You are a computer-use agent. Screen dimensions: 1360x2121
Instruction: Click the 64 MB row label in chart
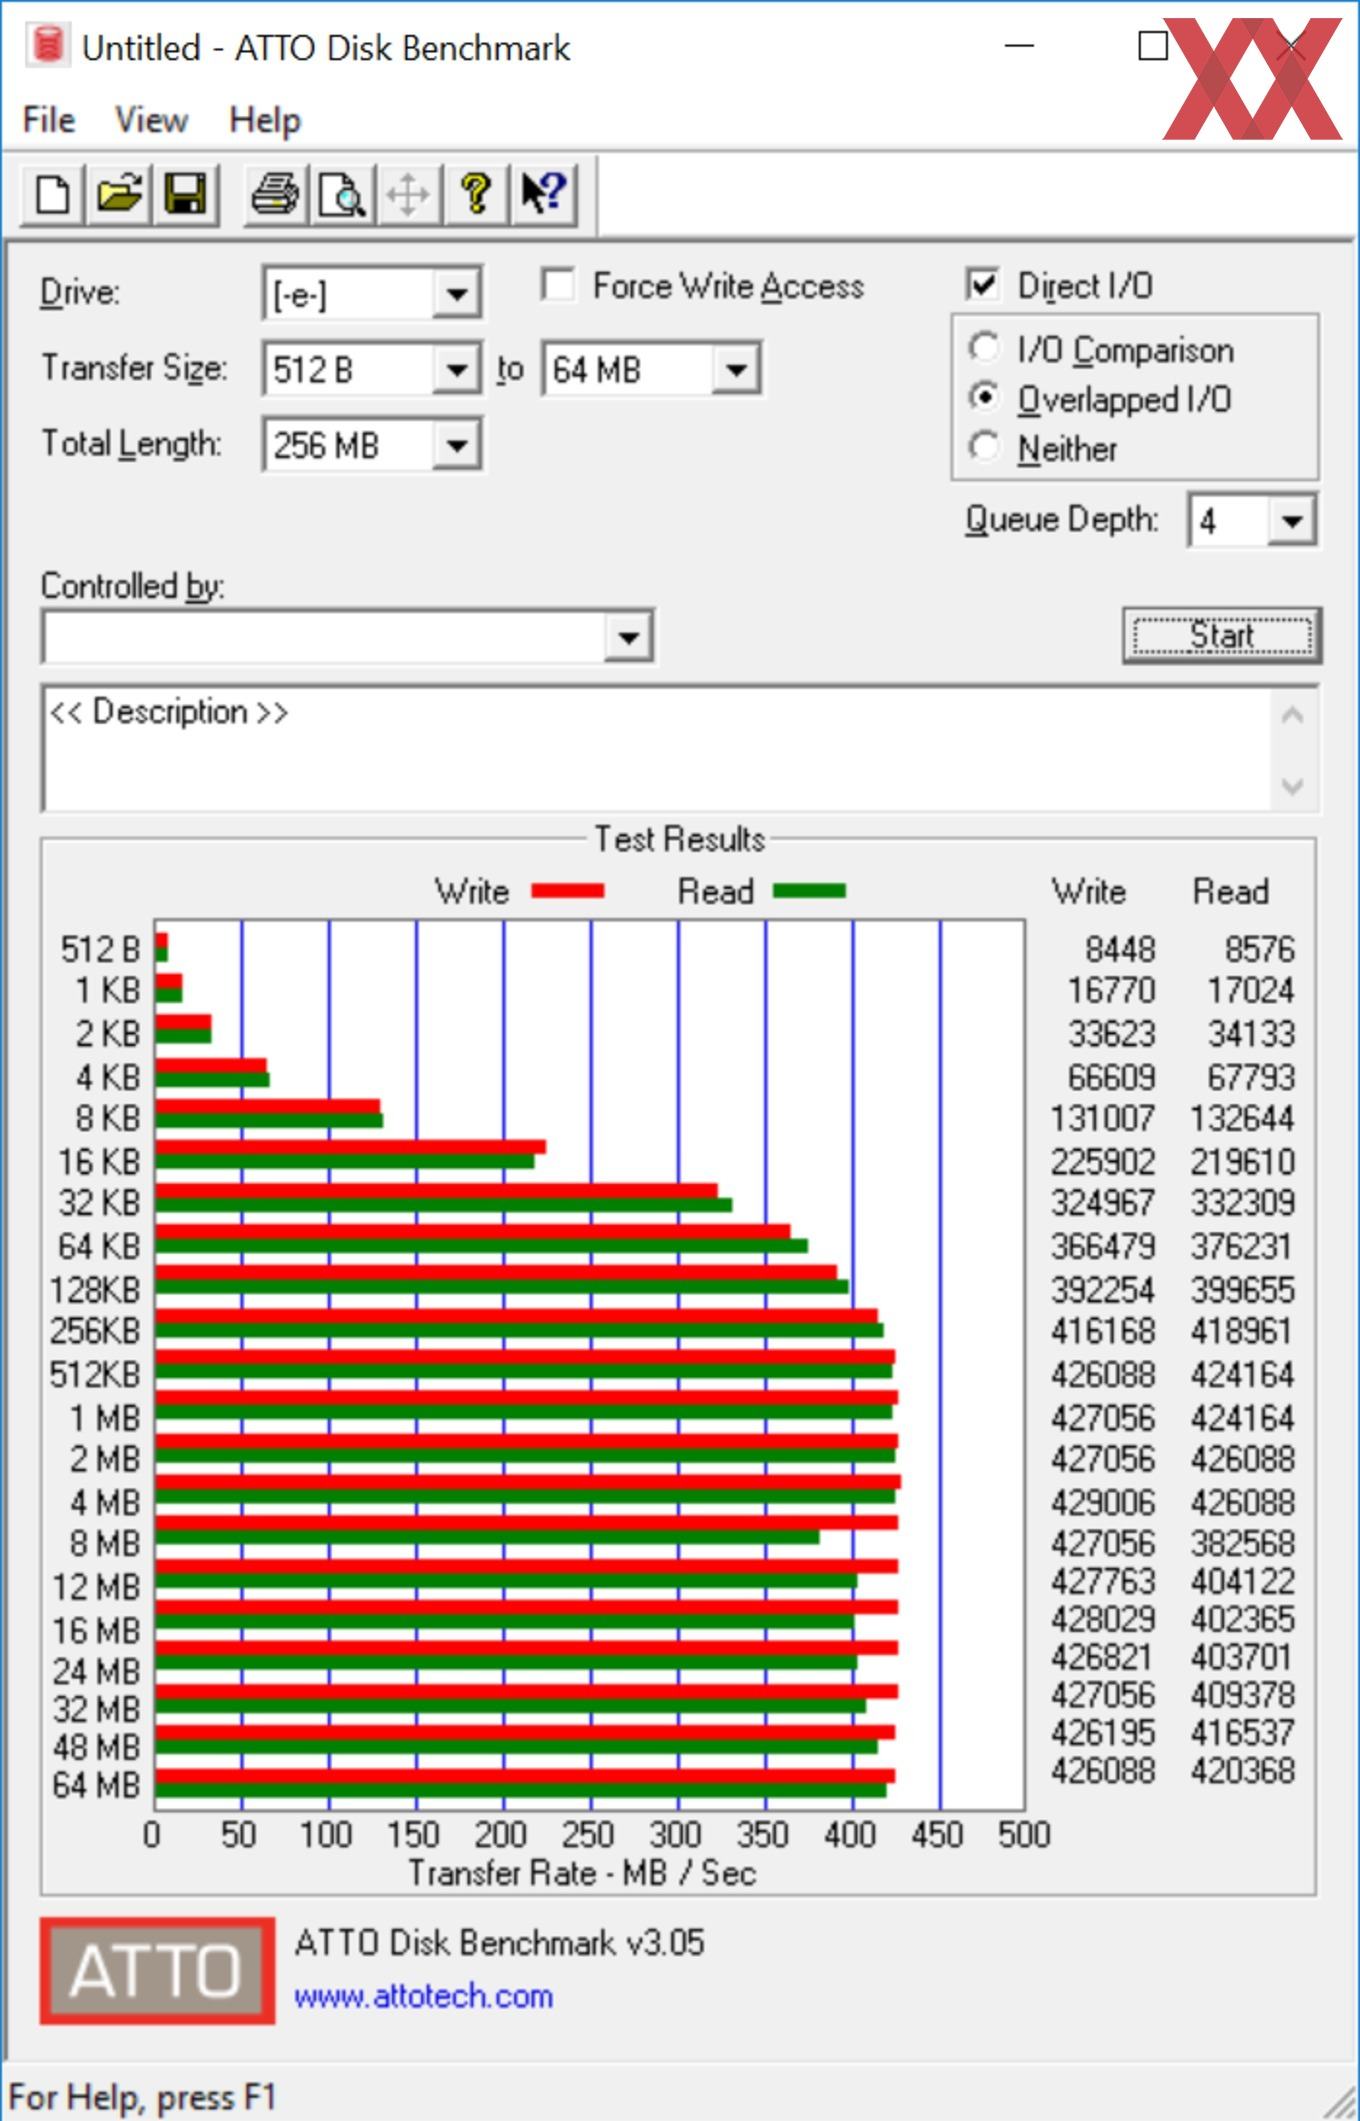click(x=96, y=1785)
